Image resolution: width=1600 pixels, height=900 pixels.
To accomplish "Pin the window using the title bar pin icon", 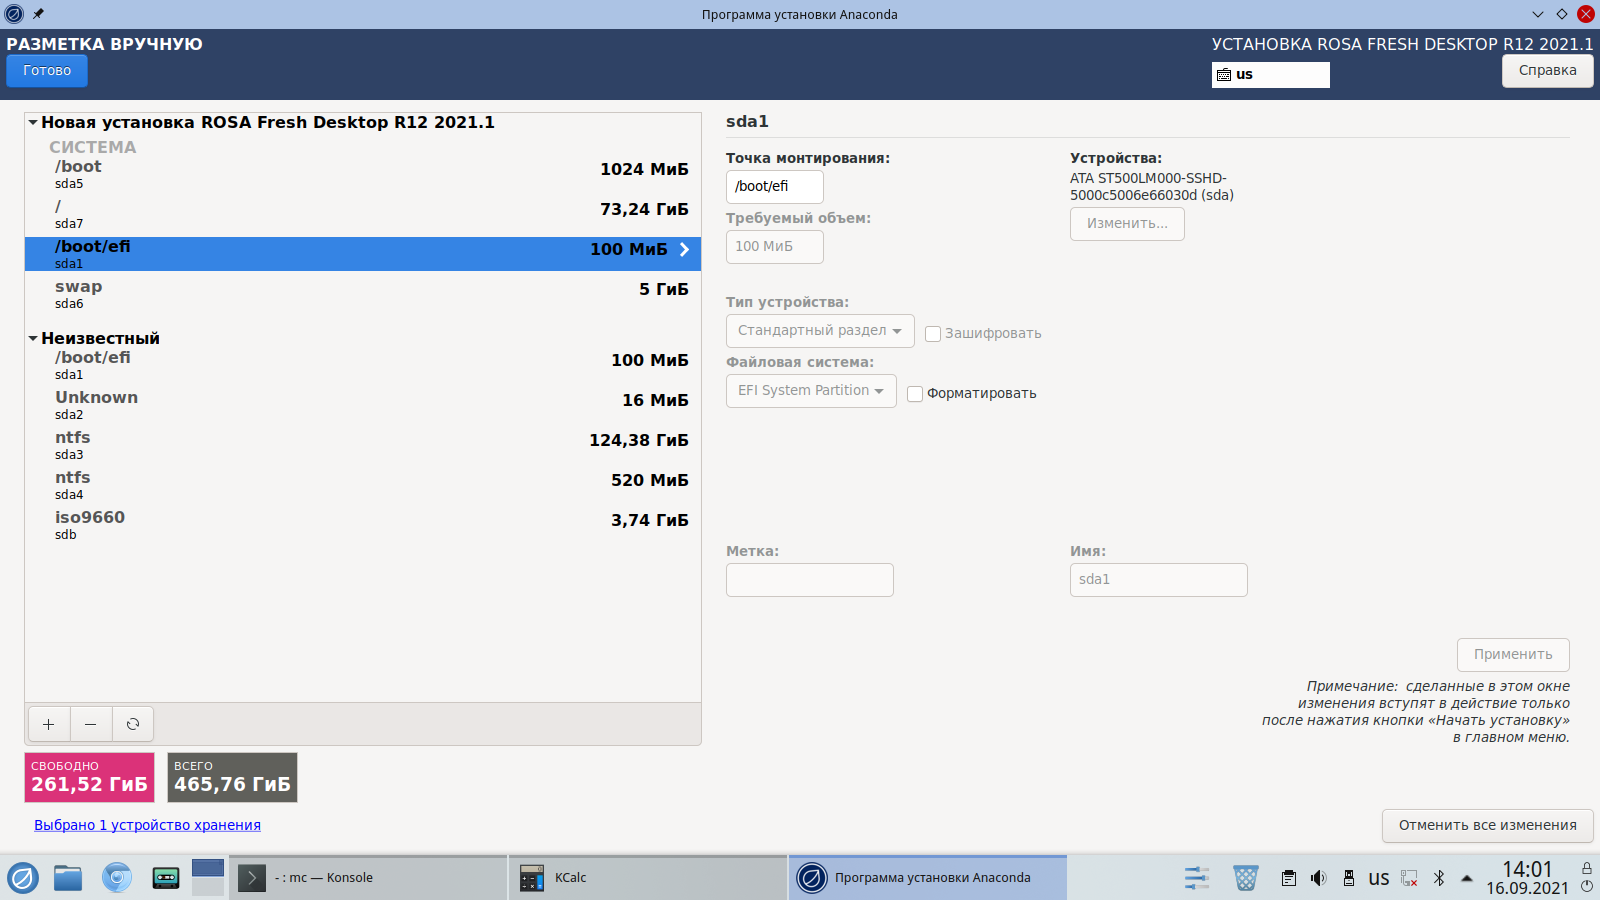I will tap(38, 14).
